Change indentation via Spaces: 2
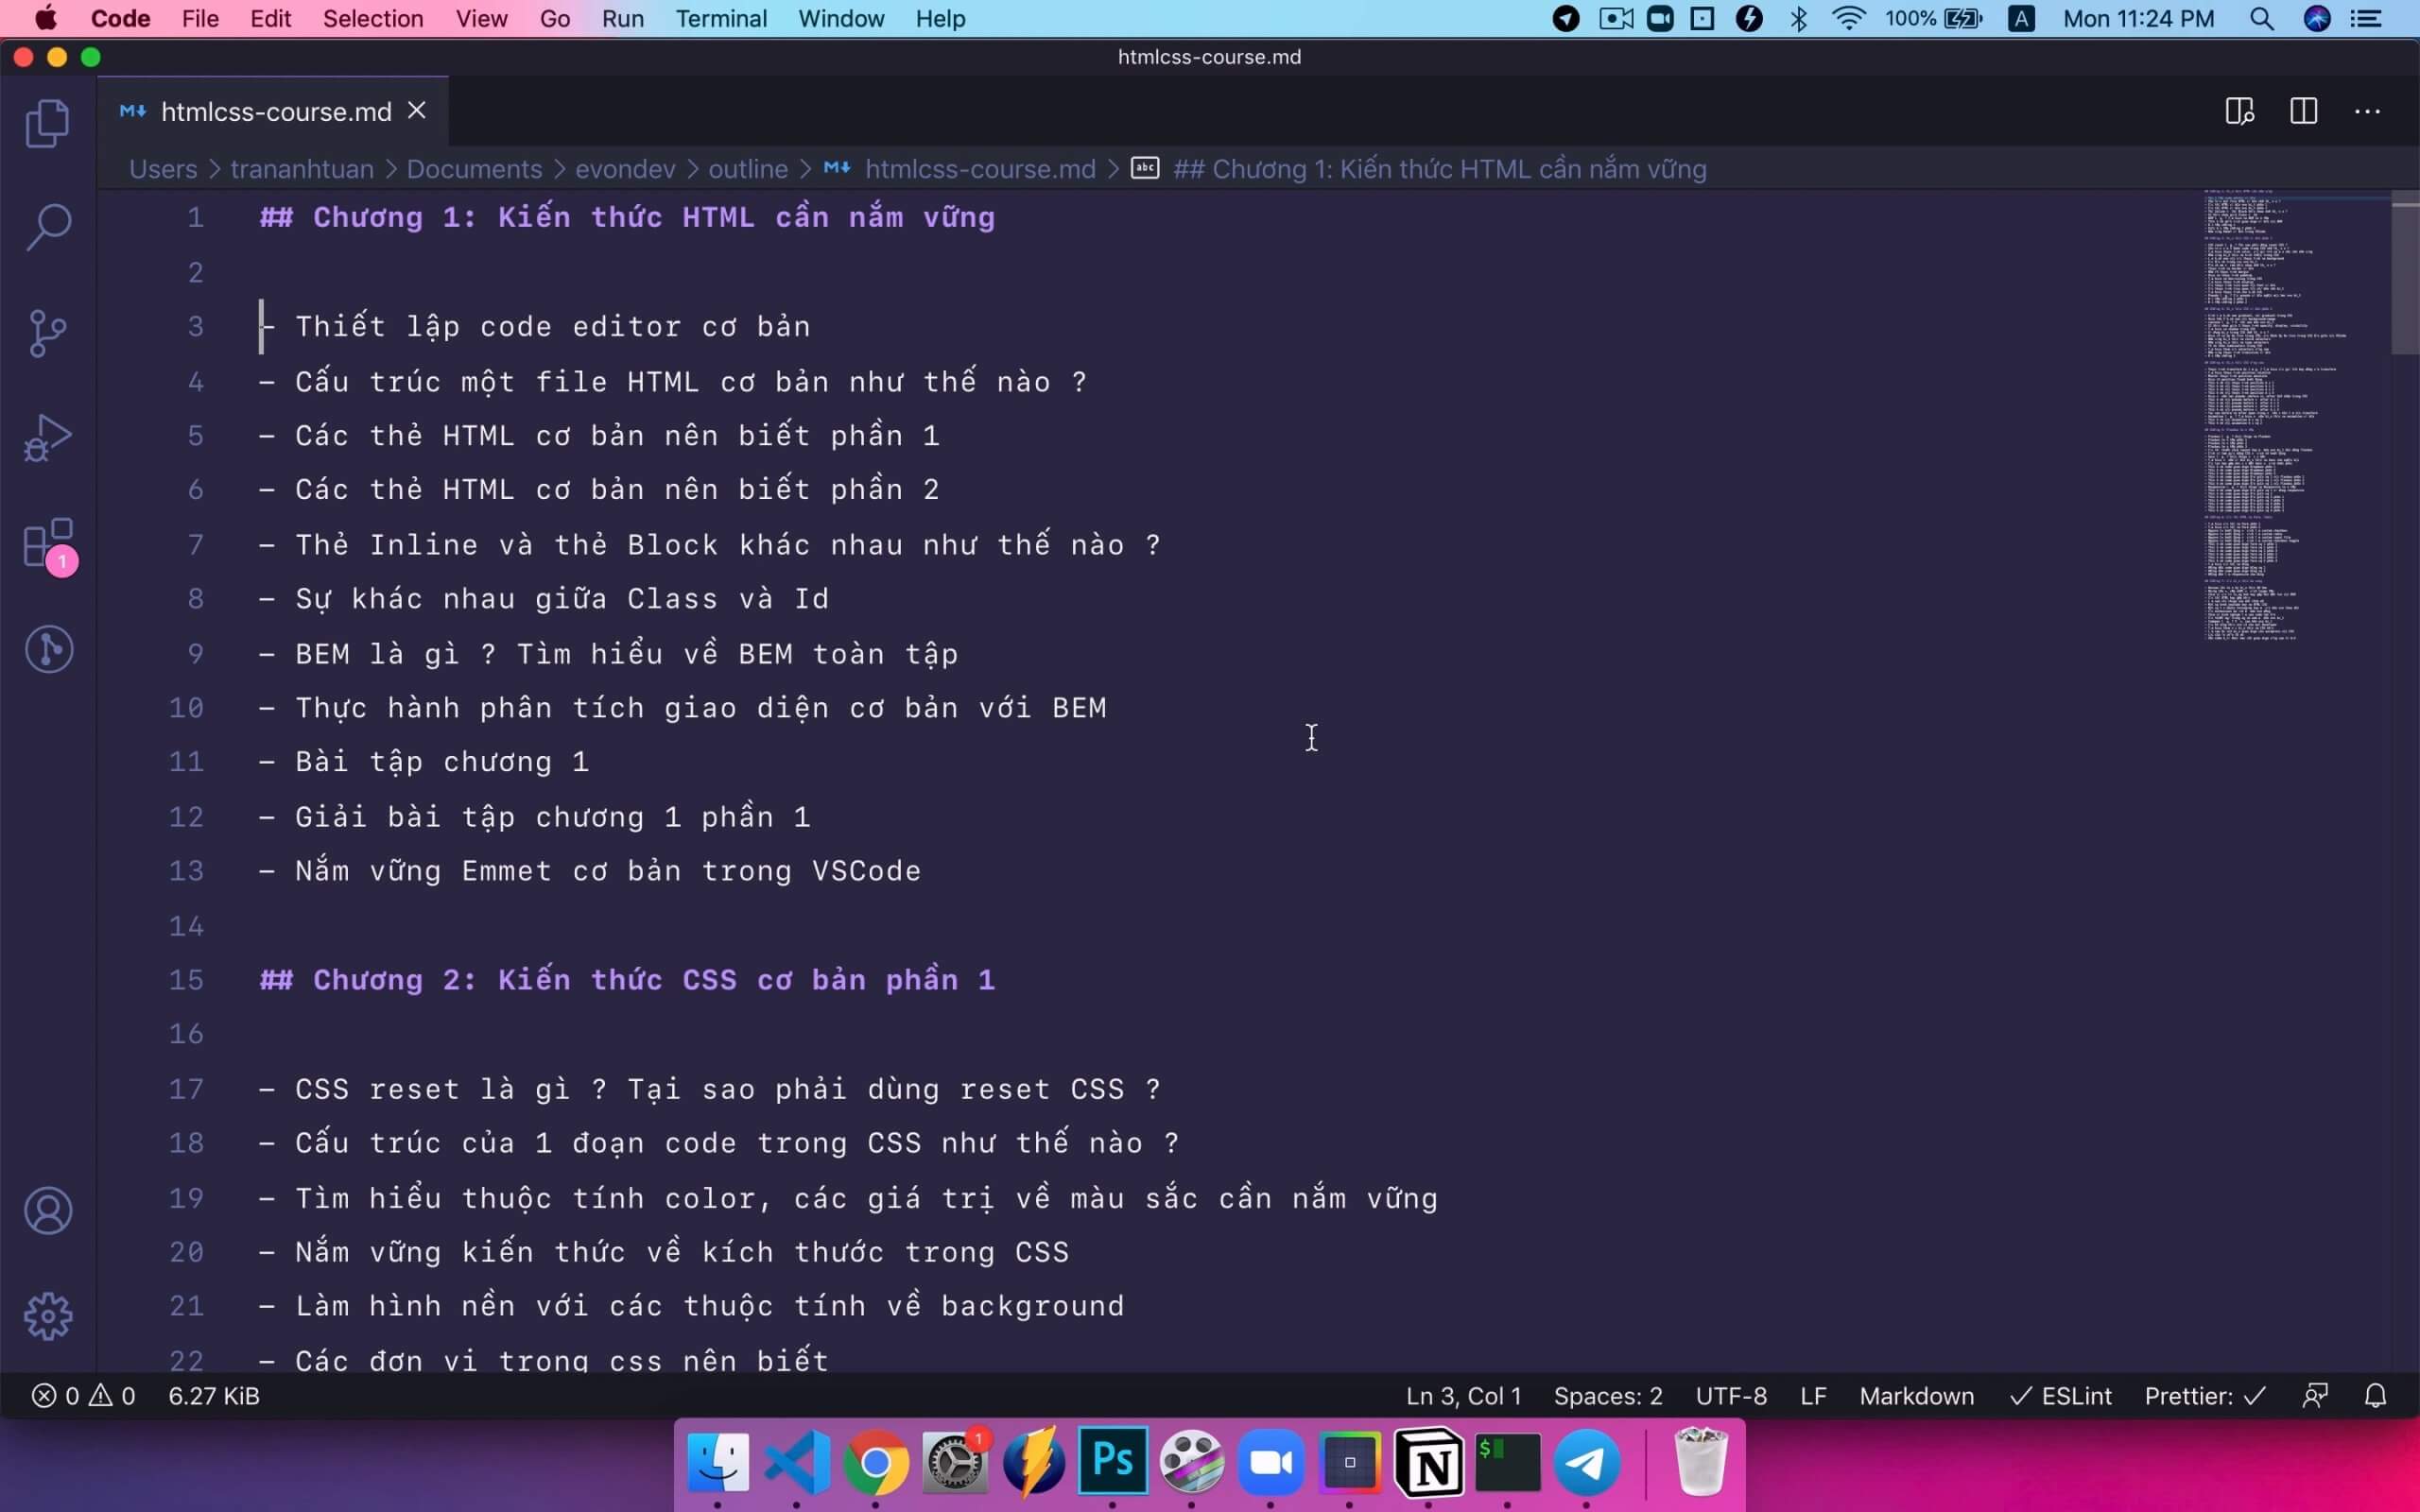2420x1512 pixels. click(1607, 1396)
